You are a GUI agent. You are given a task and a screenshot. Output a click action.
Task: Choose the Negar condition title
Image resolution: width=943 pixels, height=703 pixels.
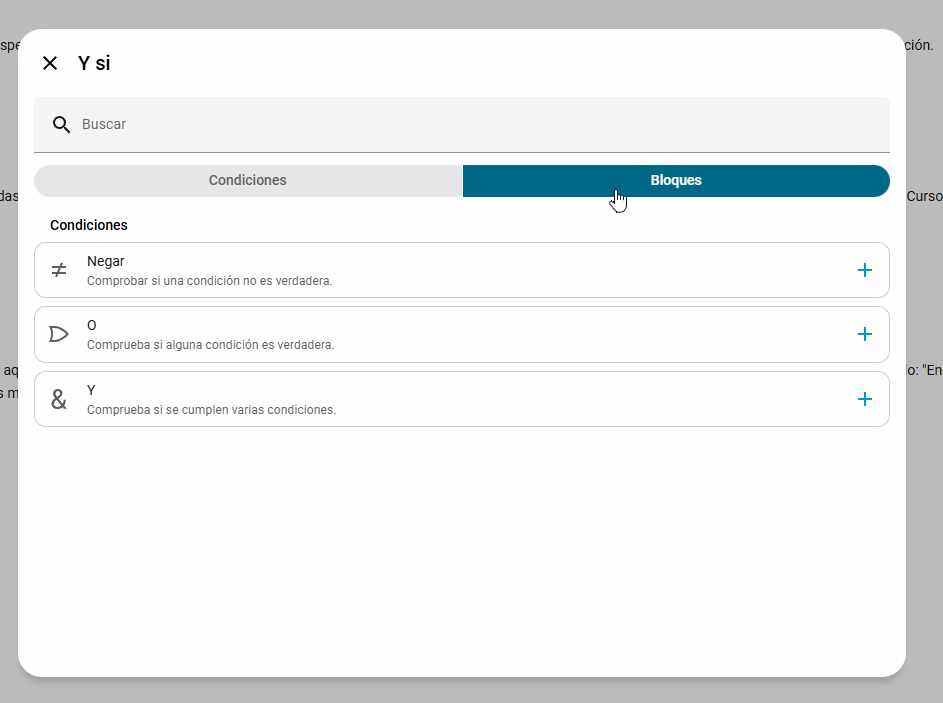[x=106, y=261]
